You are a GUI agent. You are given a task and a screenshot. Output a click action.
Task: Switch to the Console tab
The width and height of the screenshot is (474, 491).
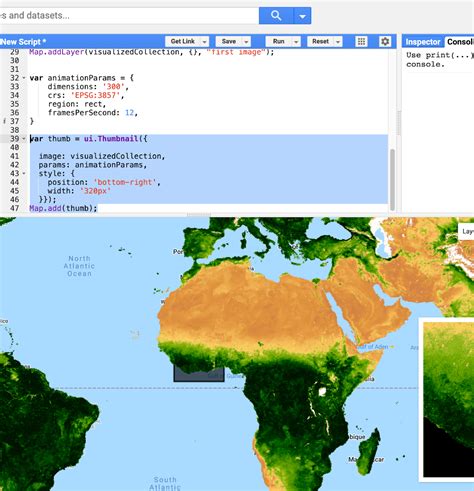tap(460, 42)
